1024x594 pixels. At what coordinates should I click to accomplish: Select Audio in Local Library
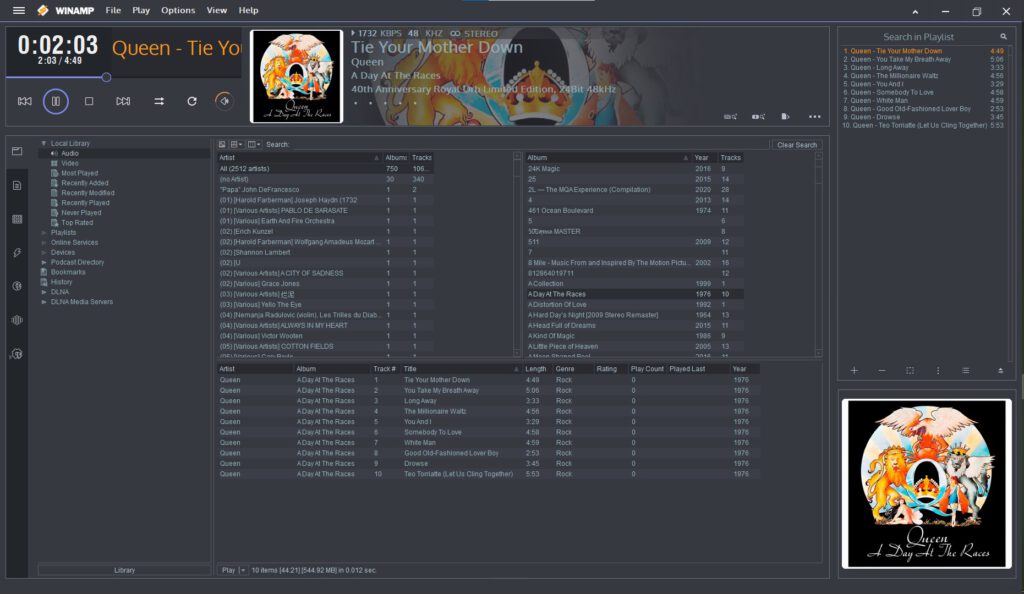(x=70, y=153)
